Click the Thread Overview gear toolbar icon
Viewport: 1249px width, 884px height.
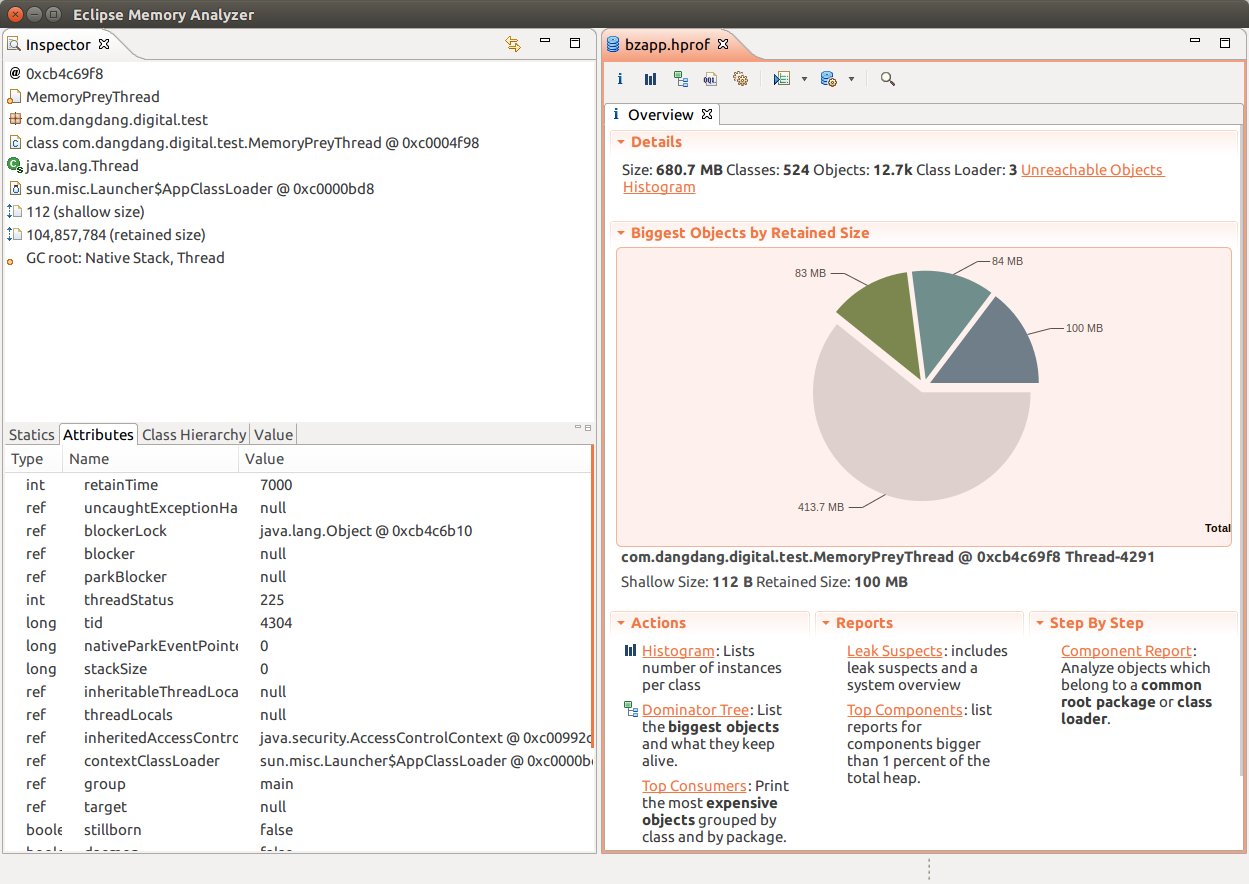point(740,79)
